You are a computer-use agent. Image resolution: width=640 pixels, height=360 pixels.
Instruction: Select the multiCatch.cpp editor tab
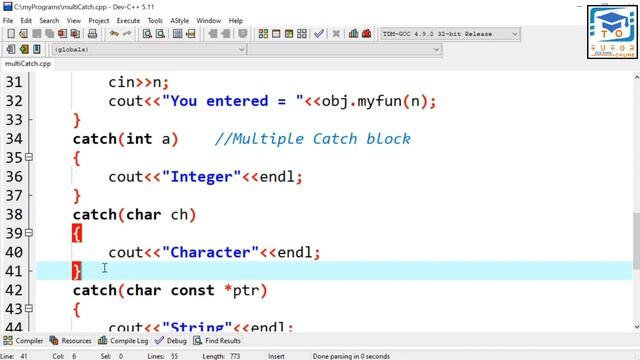coord(28,64)
